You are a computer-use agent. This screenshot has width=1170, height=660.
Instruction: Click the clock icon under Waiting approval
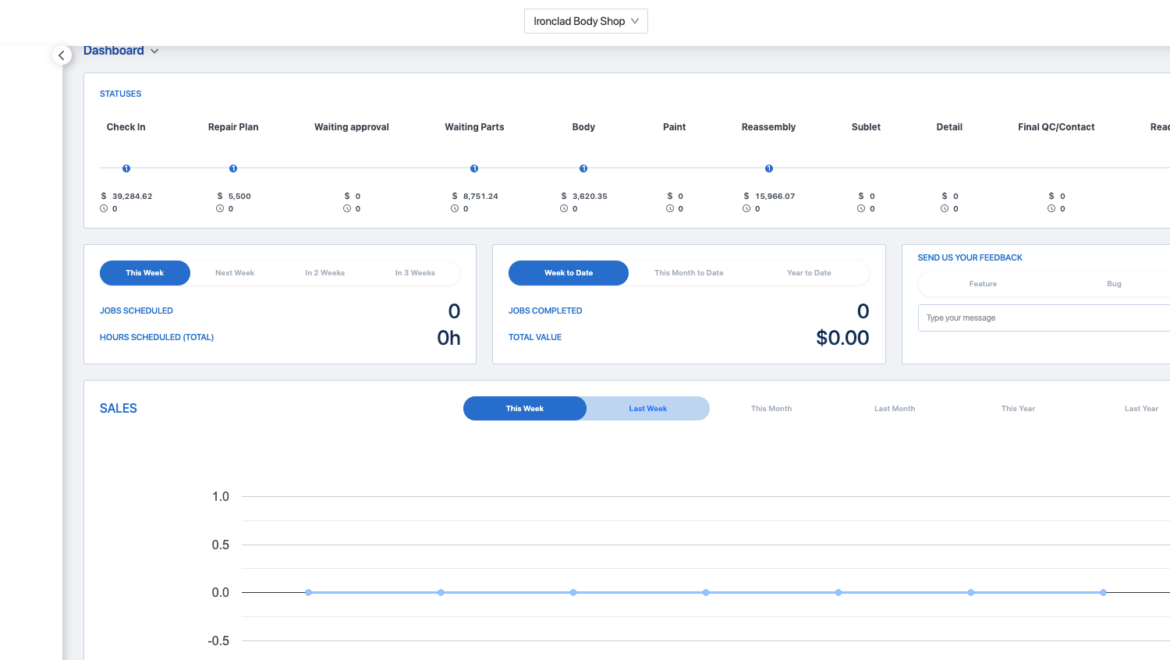tap(347, 209)
